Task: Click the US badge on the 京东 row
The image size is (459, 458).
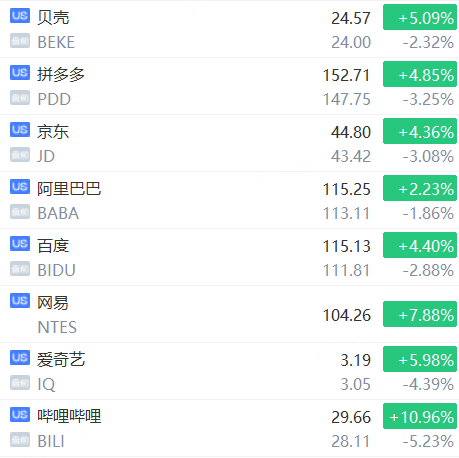Action: click(x=20, y=130)
